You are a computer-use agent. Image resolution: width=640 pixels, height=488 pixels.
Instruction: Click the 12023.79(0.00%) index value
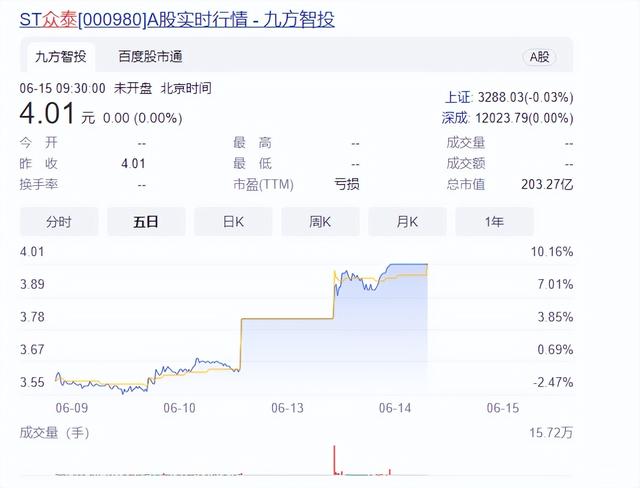(x=524, y=118)
